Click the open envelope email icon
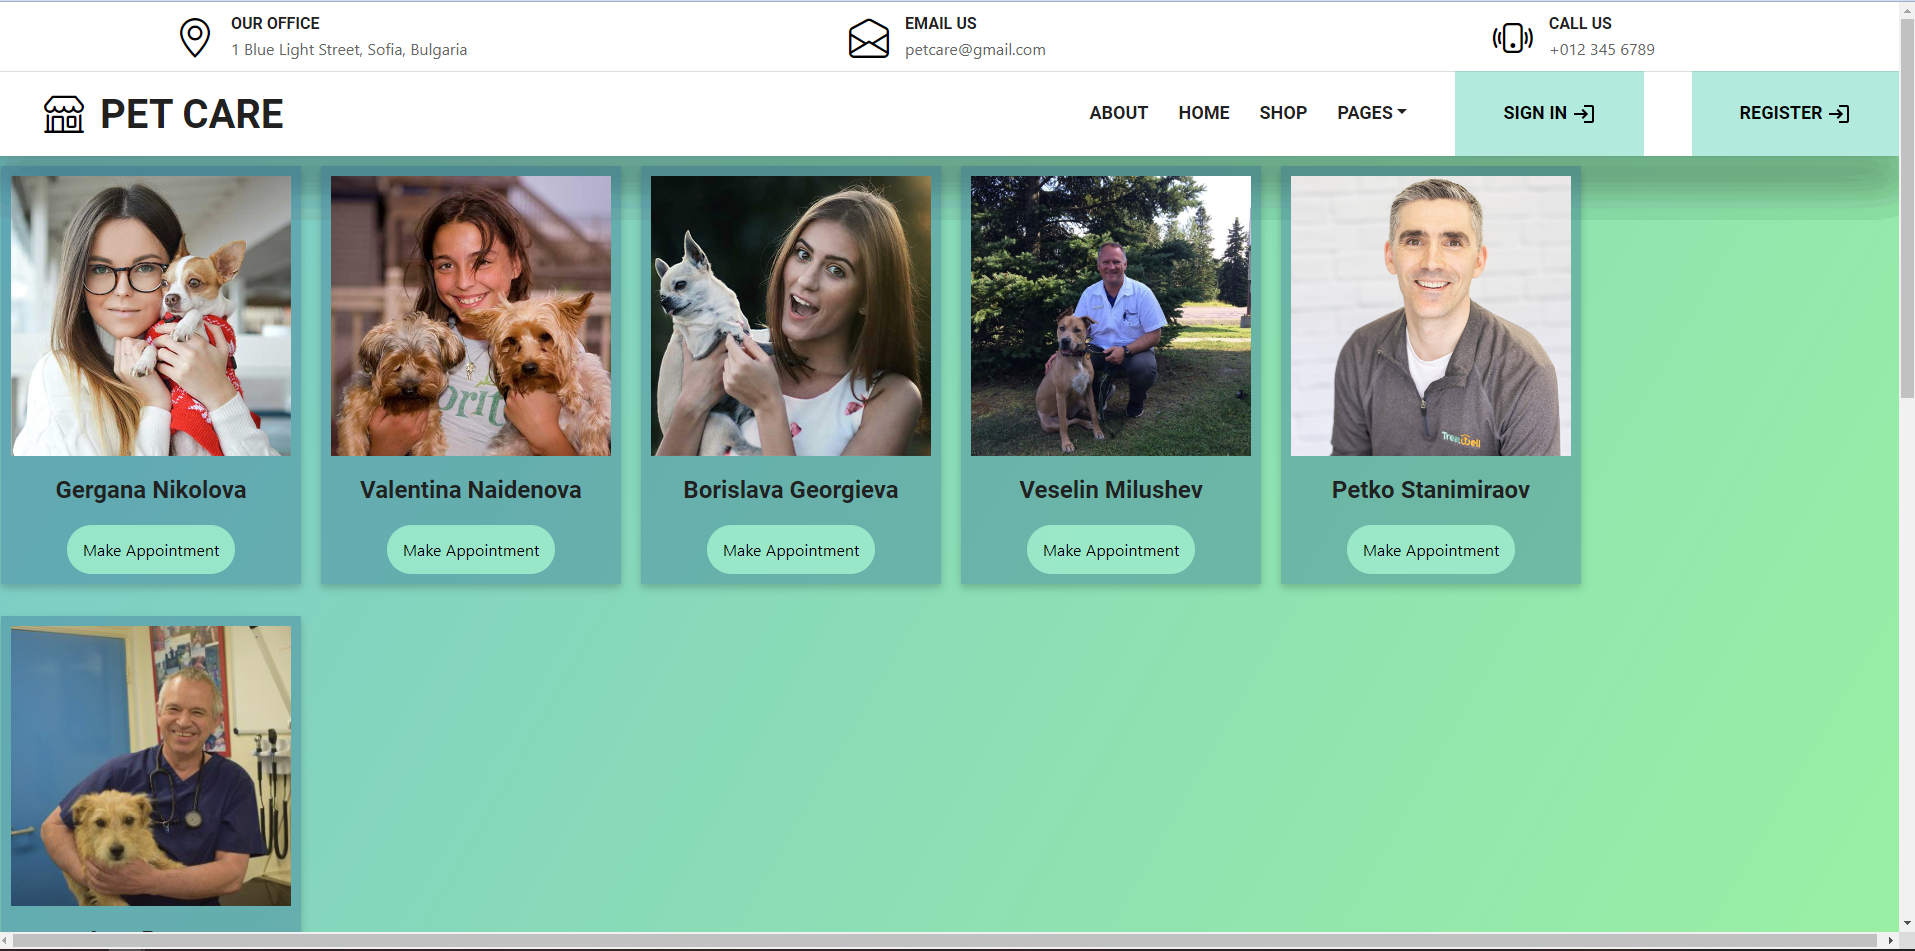Viewport: 1915px width, 951px height. 868,38
